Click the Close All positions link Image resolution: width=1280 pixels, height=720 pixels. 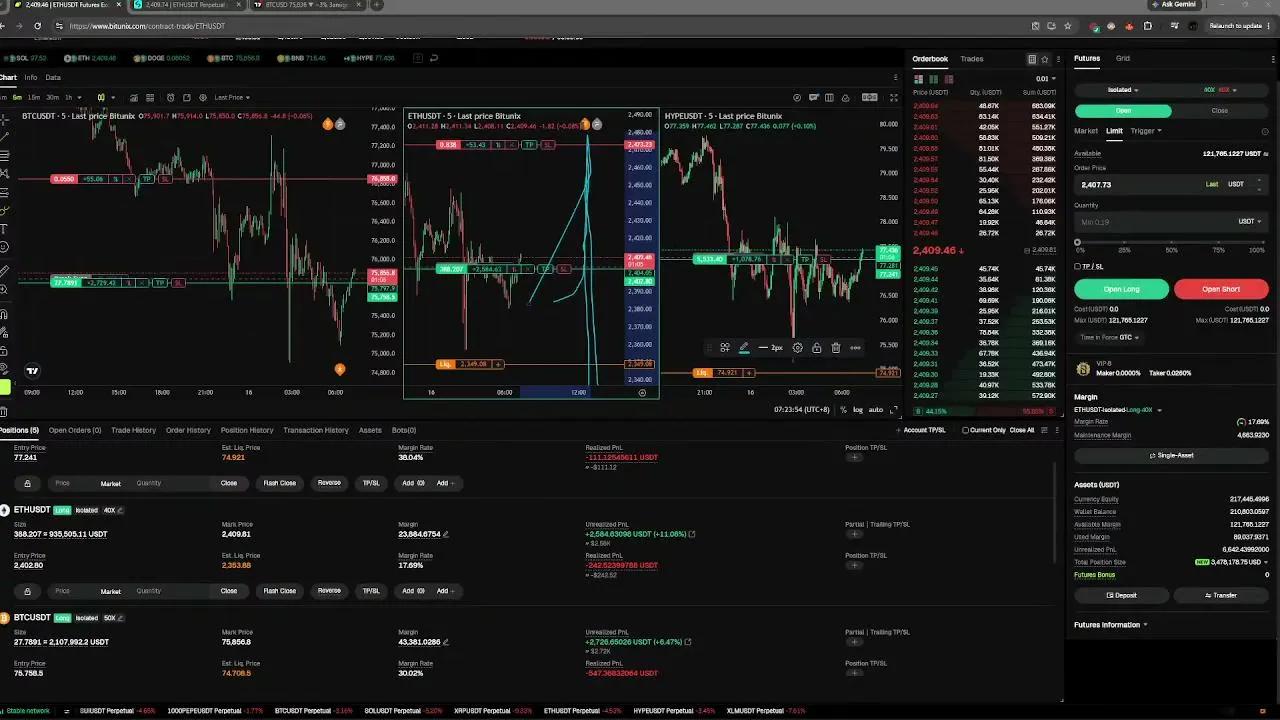tap(1022, 430)
